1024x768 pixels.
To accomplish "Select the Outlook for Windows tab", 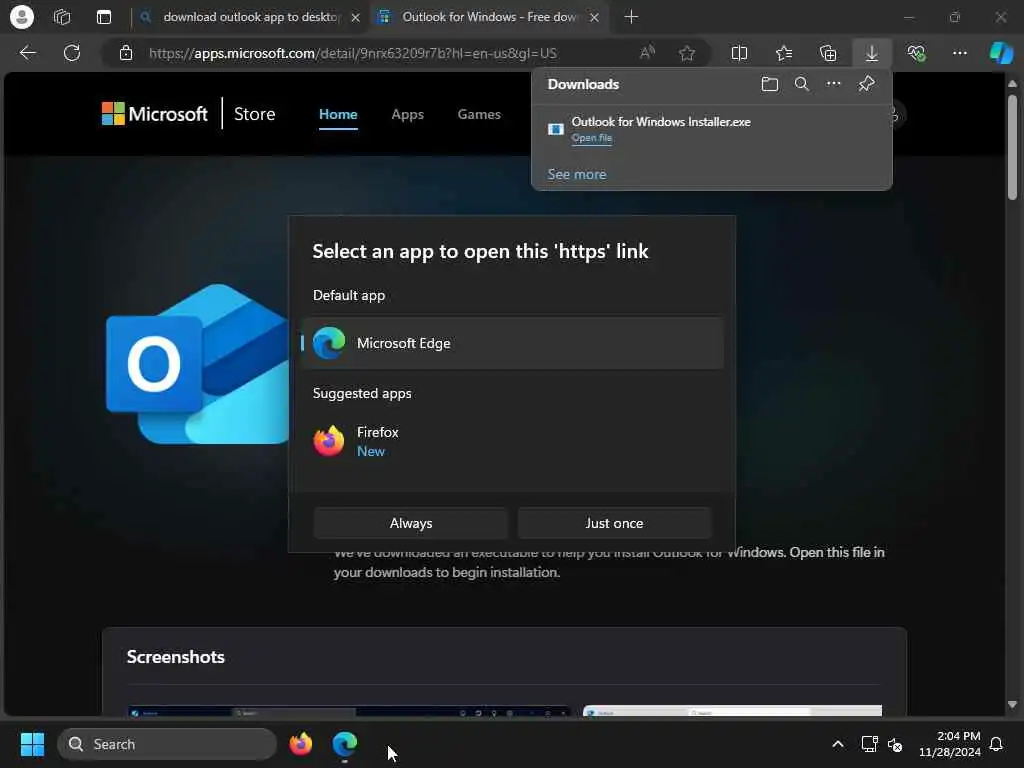I will pyautogui.click(x=488, y=17).
